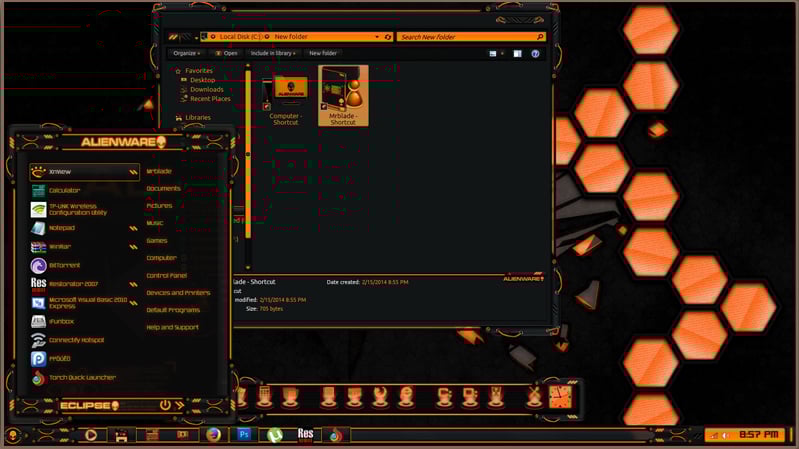The image size is (799, 449).
Task: Open Devices and Printers
Action: coord(178,293)
